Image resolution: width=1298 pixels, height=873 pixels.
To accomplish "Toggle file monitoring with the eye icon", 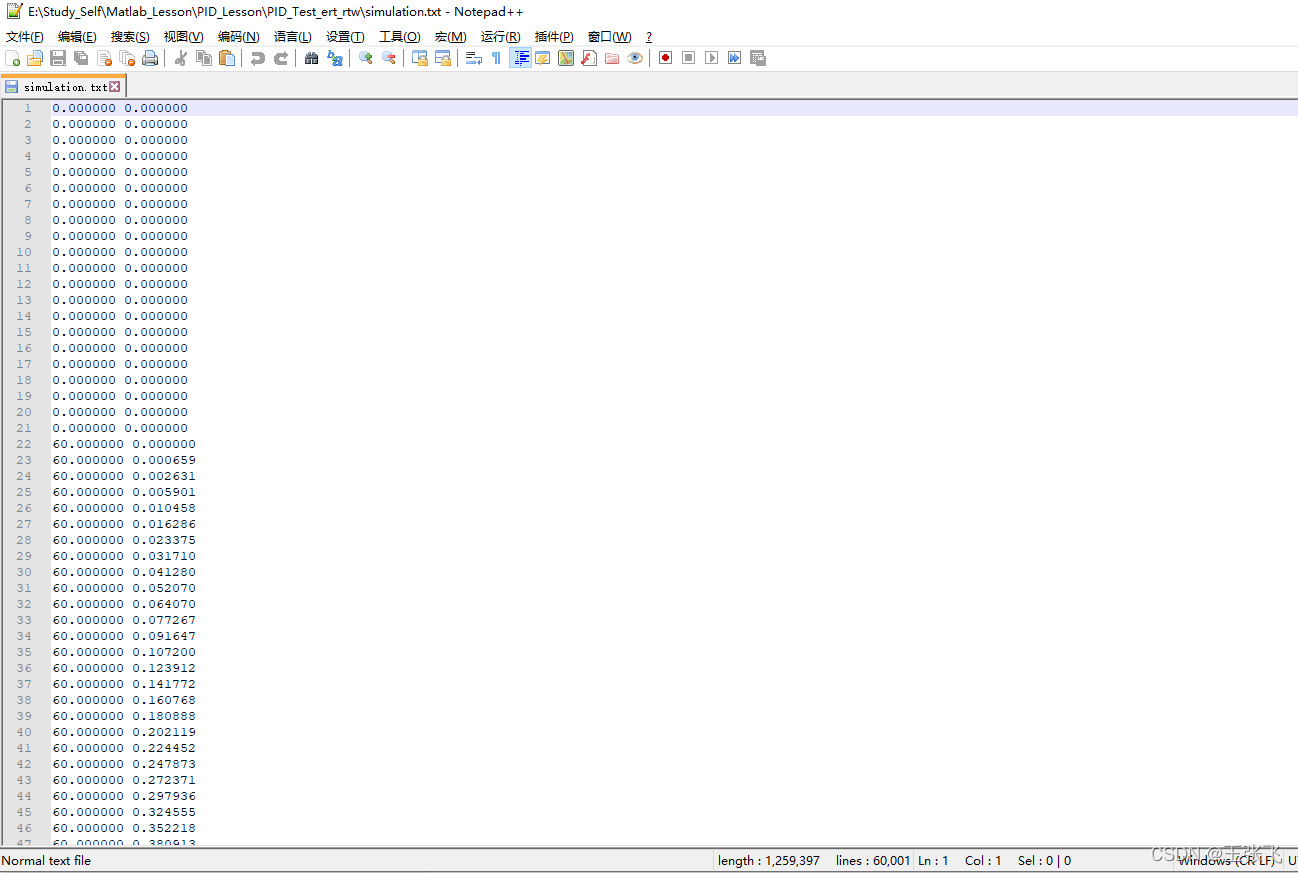I will pyautogui.click(x=635, y=58).
